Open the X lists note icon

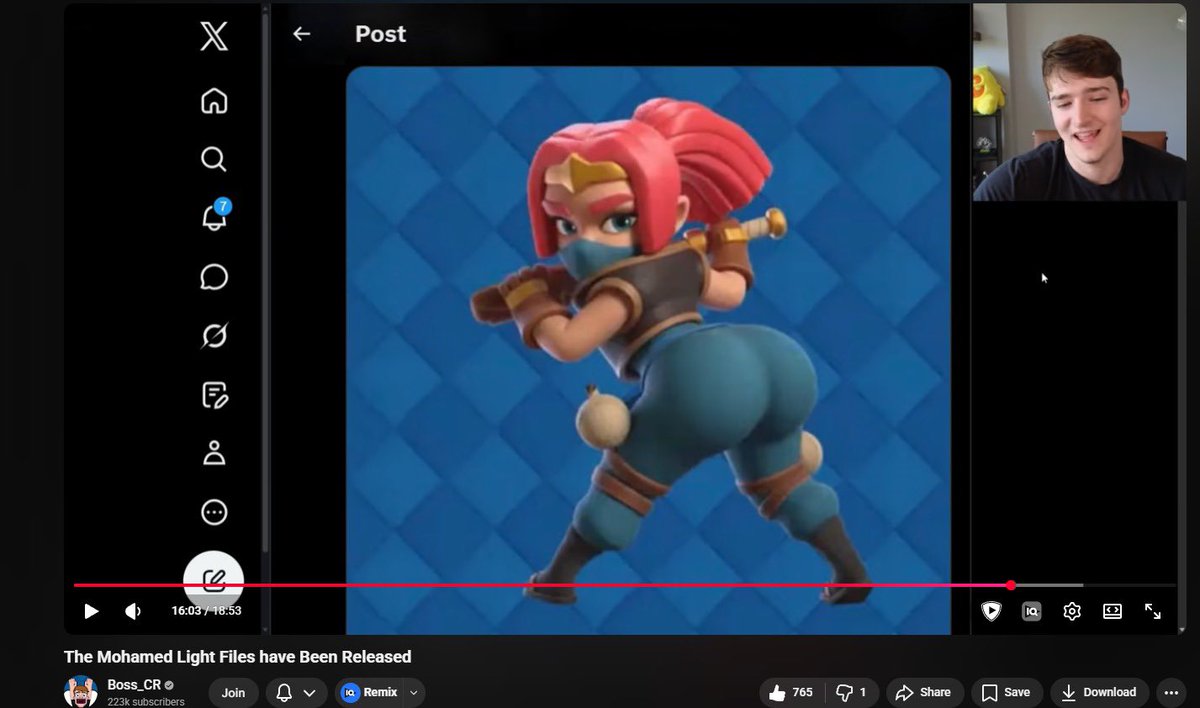(x=214, y=395)
